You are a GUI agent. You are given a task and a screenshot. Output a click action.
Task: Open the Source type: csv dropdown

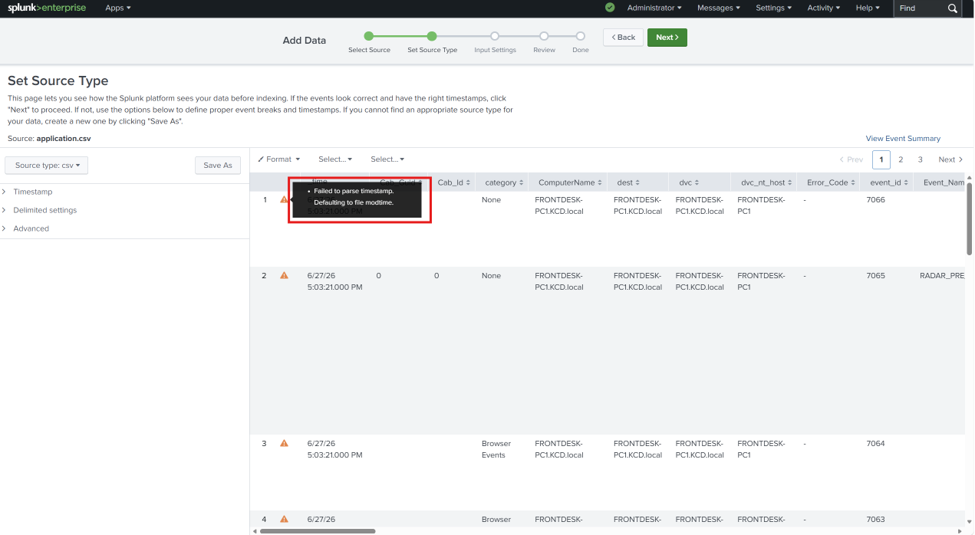point(47,165)
